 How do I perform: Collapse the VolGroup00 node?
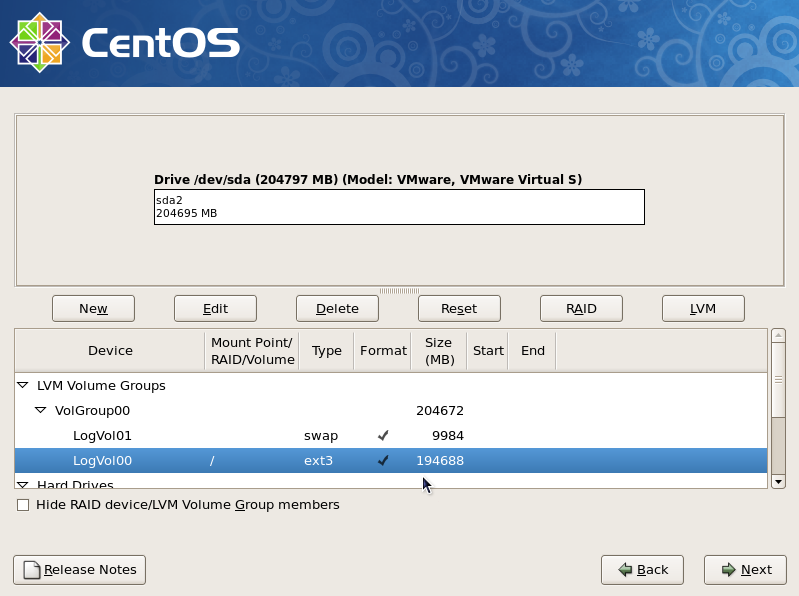tap(41, 411)
